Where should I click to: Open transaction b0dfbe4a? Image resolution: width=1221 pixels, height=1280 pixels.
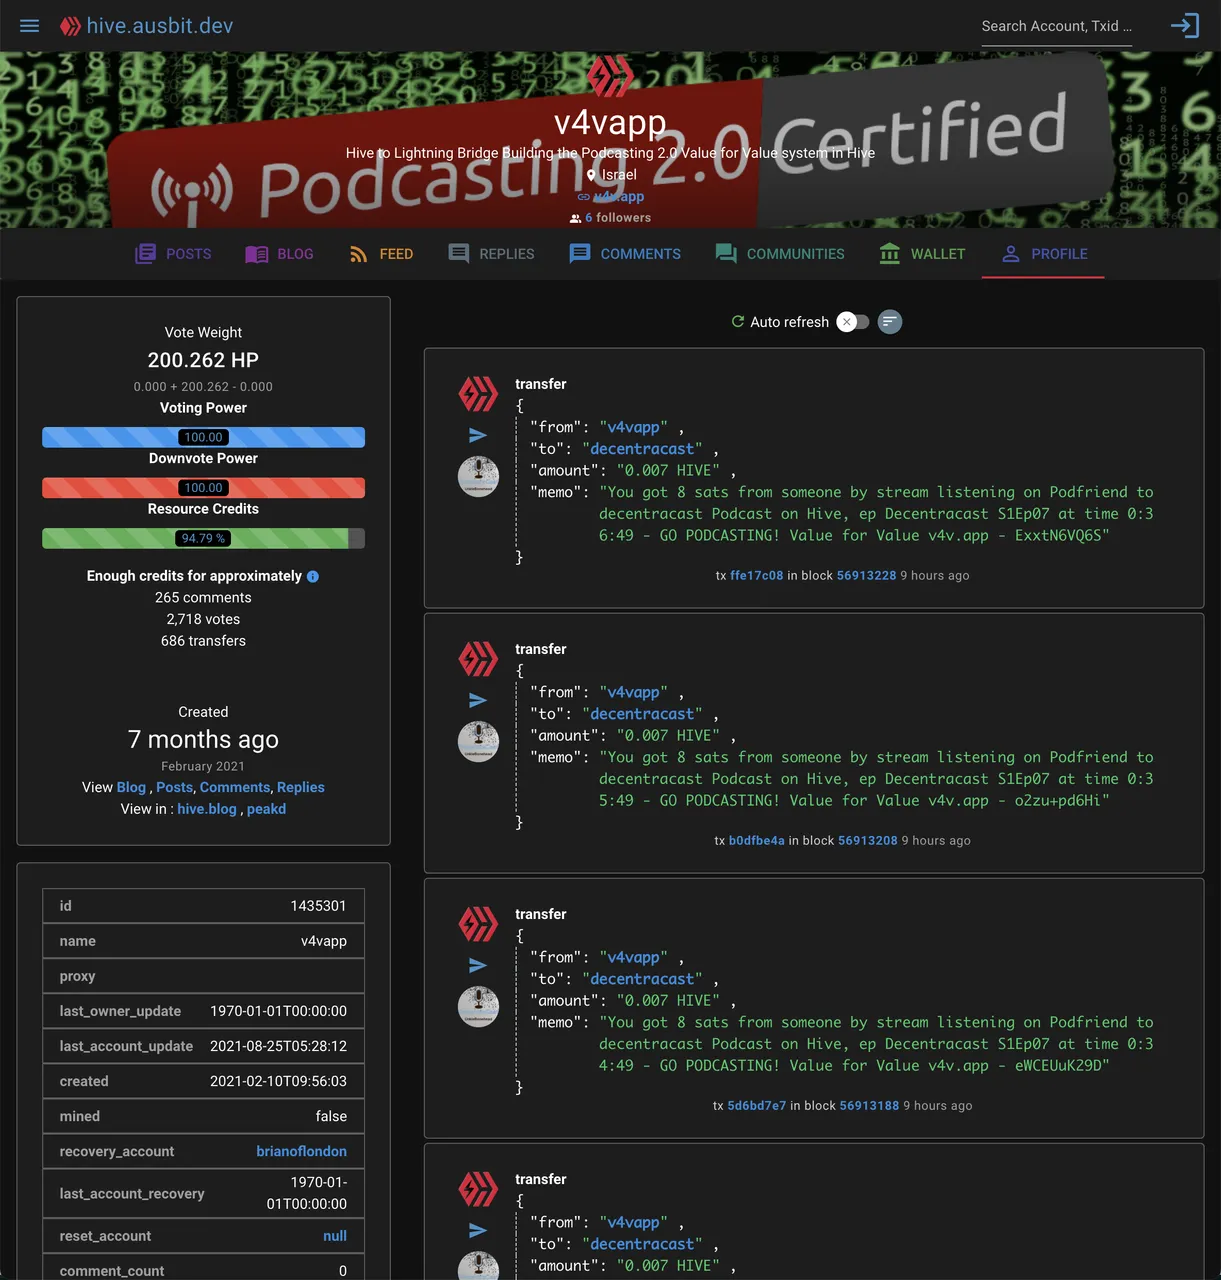(x=757, y=841)
